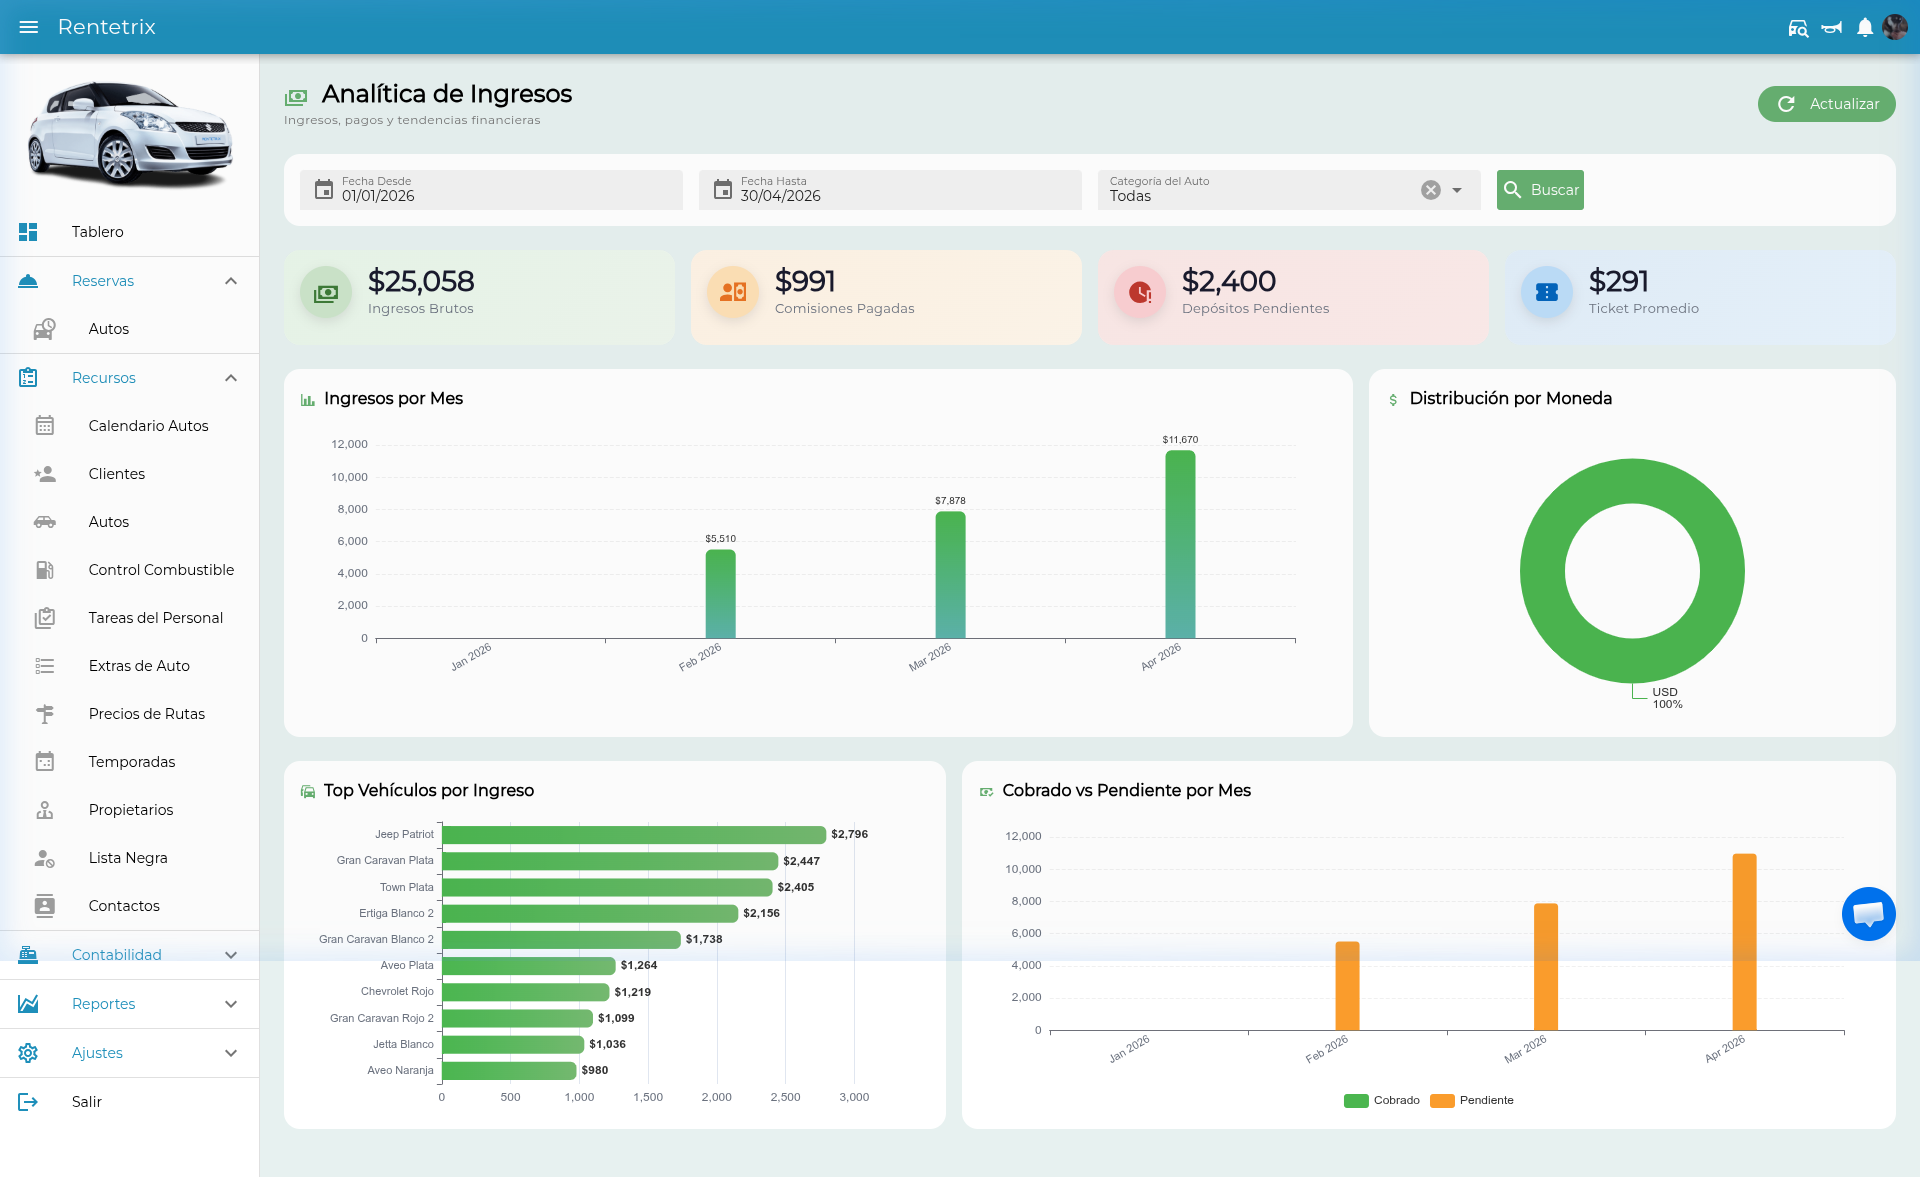The image size is (1920, 1177).
Task: Click the Fecha Desde calendar icon
Action: tap(324, 190)
